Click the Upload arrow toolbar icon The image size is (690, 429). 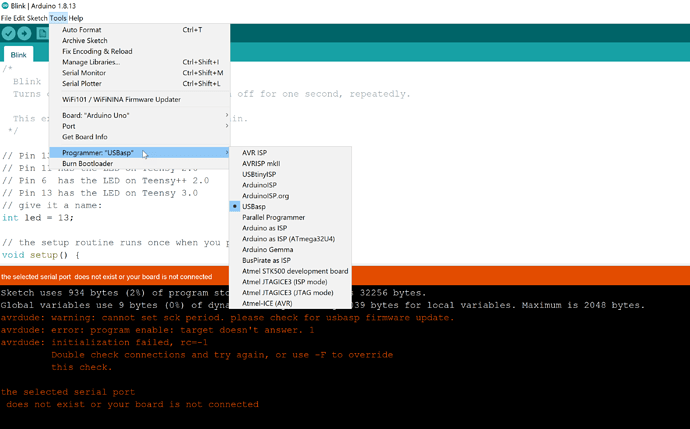pyautogui.click(x=24, y=33)
